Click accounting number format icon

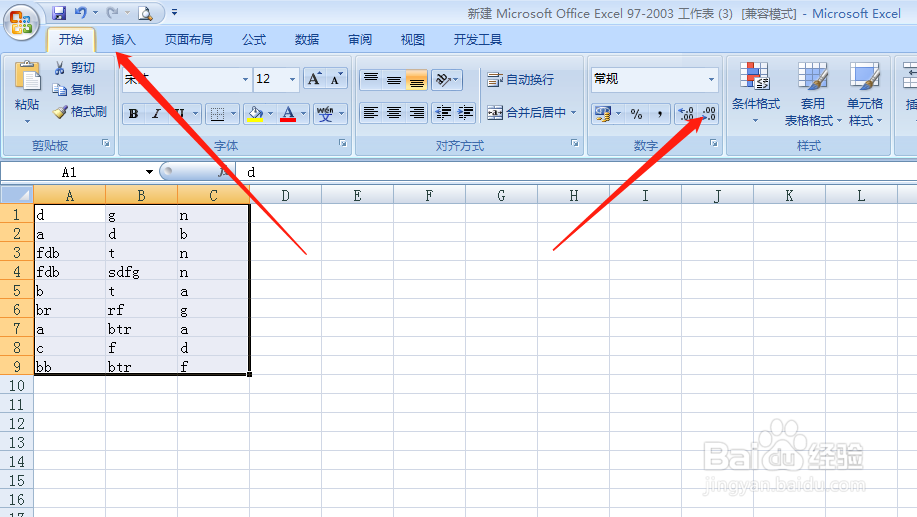tap(602, 113)
